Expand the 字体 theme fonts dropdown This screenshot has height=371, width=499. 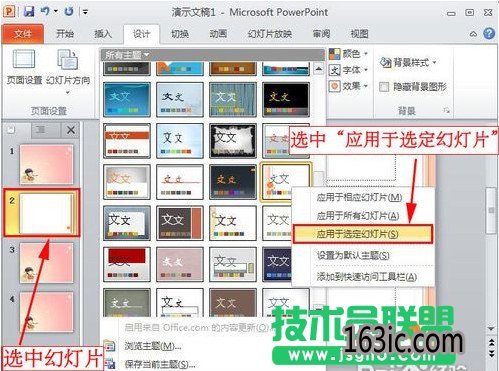[348, 70]
